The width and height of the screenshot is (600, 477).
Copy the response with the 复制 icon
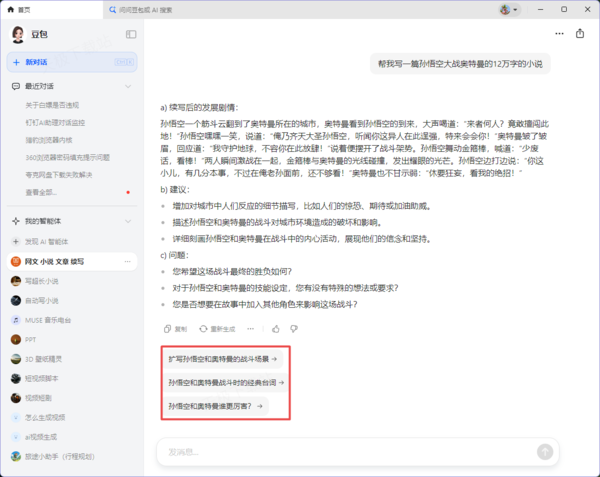175,328
